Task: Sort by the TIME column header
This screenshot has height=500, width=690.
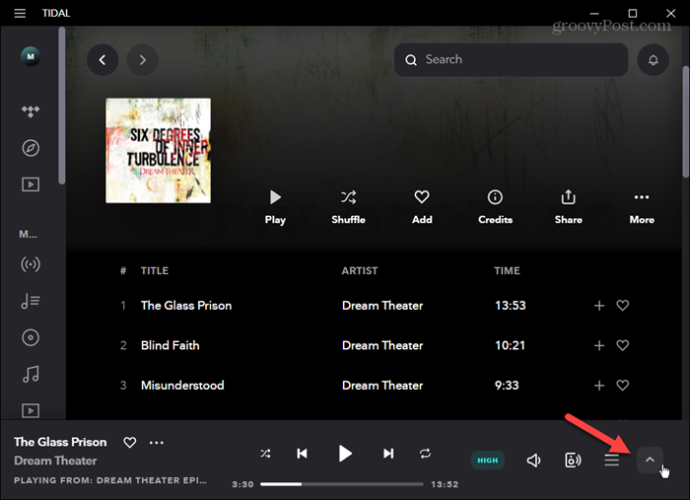Action: pos(507,271)
